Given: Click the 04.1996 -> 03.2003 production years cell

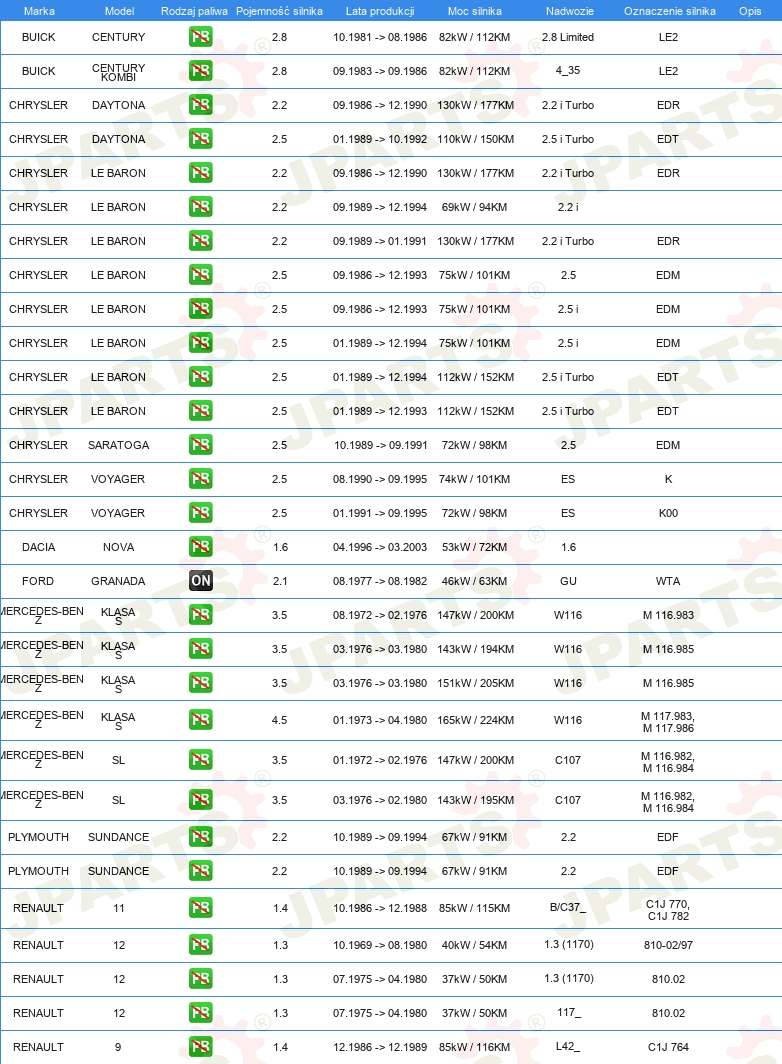Looking at the screenshot, I should click(379, 546).
